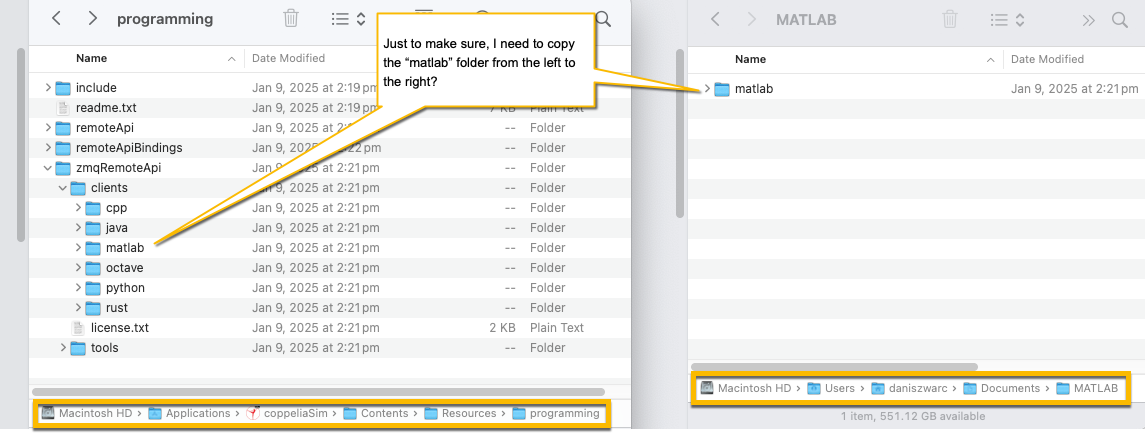Click the search magnifier in MATLAB window
Image resolution: width=1145 pixels, height=440 pixels.
coord(1120,19)
